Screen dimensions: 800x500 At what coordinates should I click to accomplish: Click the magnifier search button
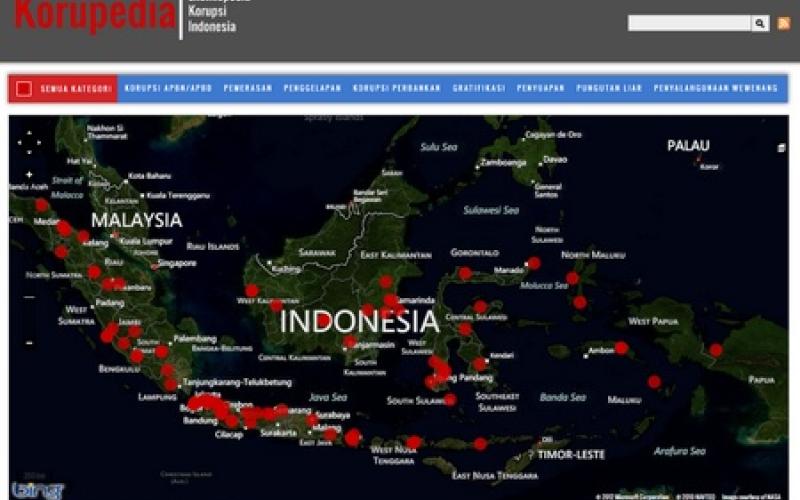pos(760,23)
